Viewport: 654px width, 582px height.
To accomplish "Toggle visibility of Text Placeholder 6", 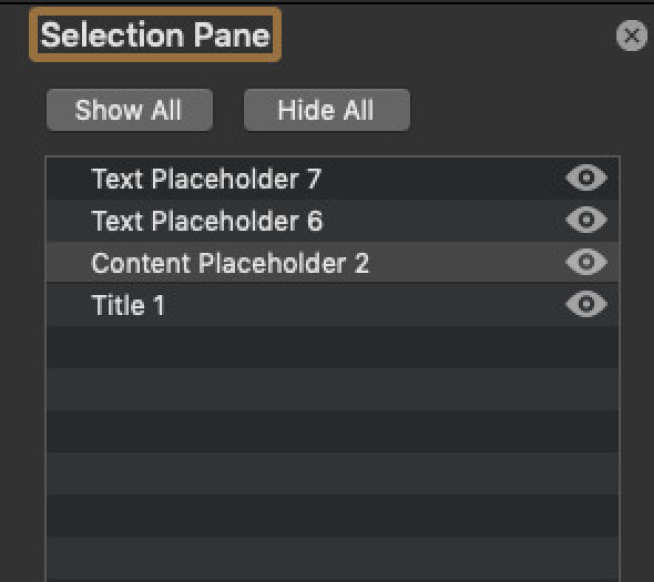I will 586,221.
